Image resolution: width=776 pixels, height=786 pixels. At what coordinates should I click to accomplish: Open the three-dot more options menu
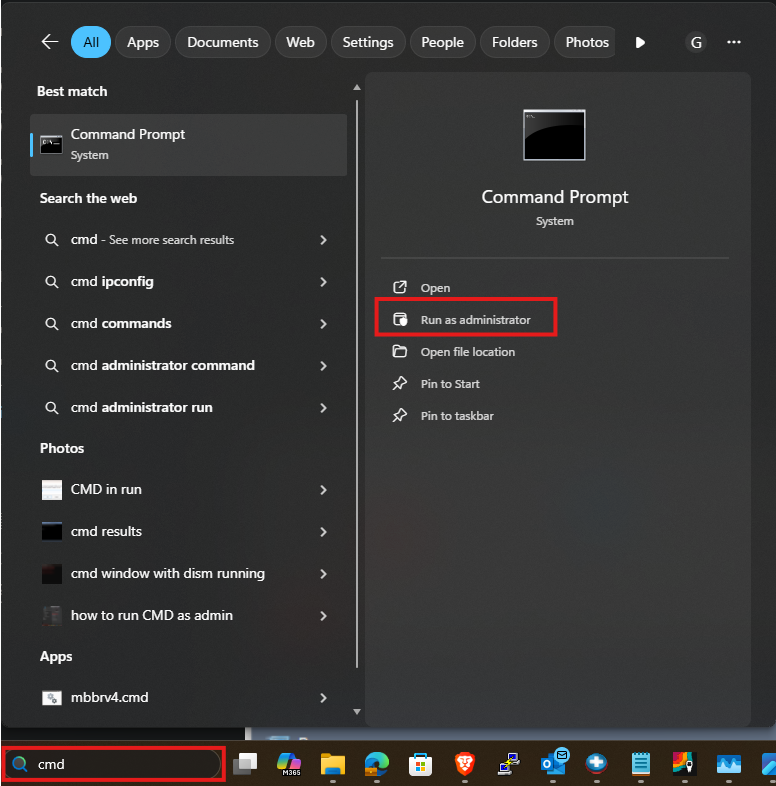click(x=733, y=42)
